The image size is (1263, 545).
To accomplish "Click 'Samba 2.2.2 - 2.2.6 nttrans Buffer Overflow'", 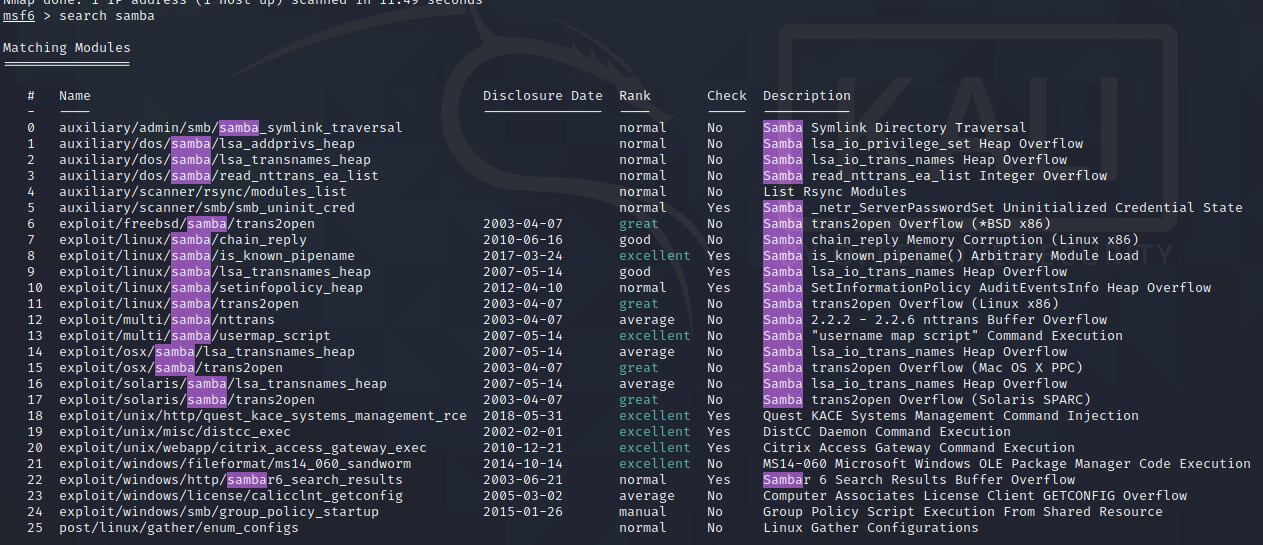I will pos(935,320).
